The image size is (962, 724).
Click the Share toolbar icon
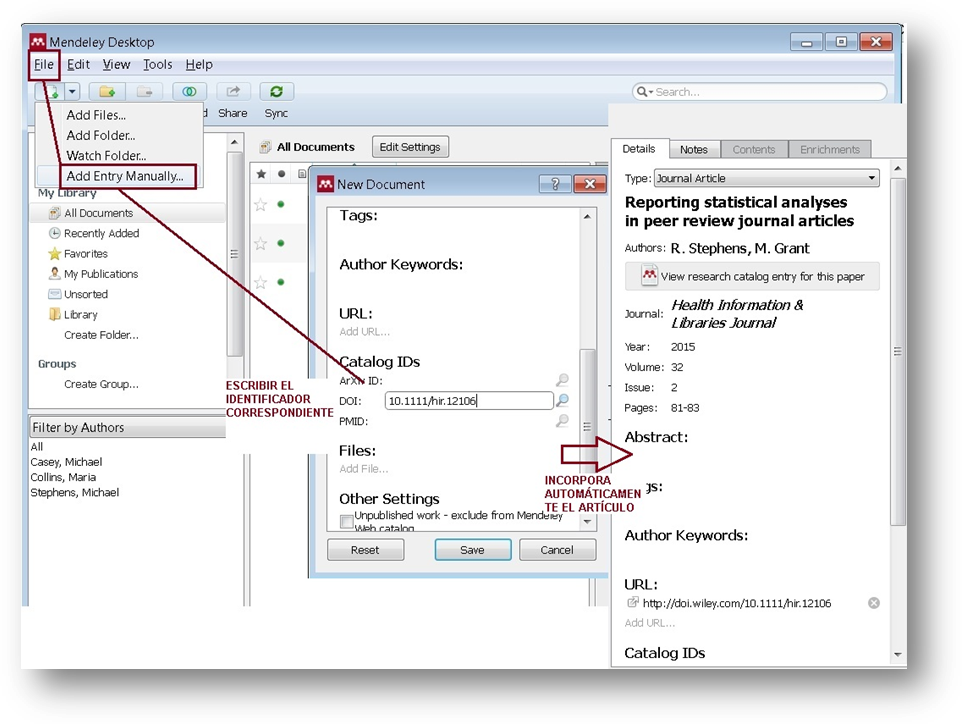[233, 92]
